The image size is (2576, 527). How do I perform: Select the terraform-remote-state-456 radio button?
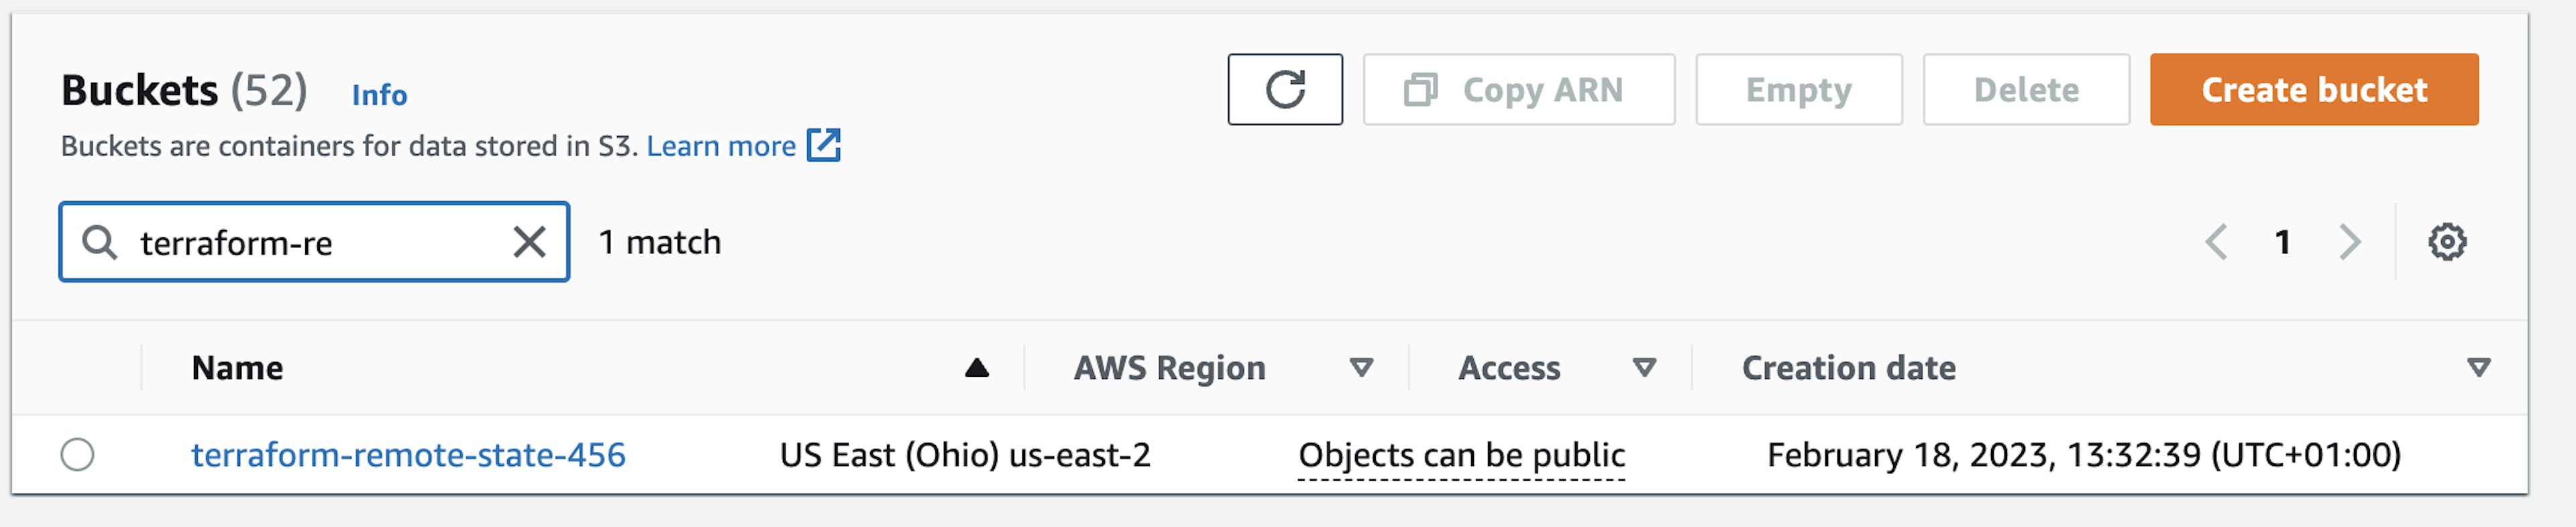pos(77,455)
